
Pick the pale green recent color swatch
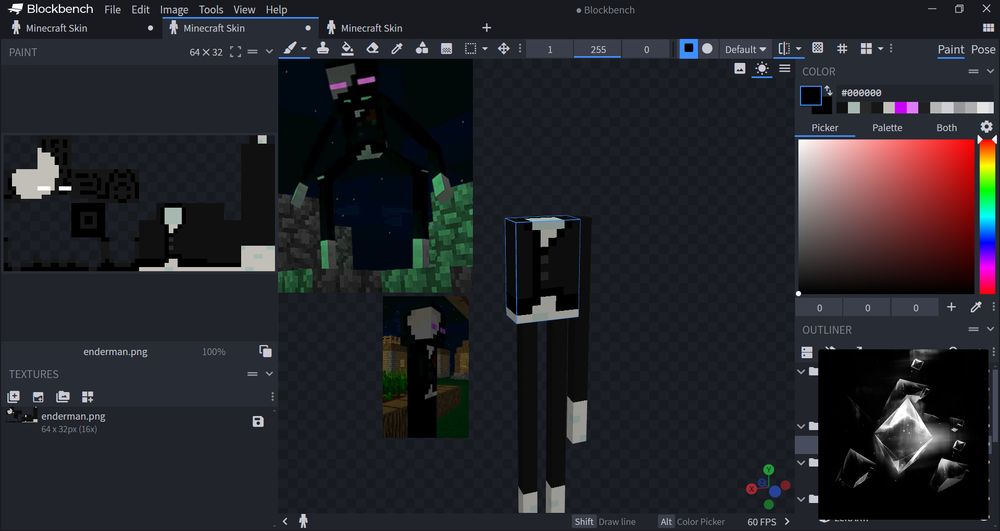click(x=854, y=108)
